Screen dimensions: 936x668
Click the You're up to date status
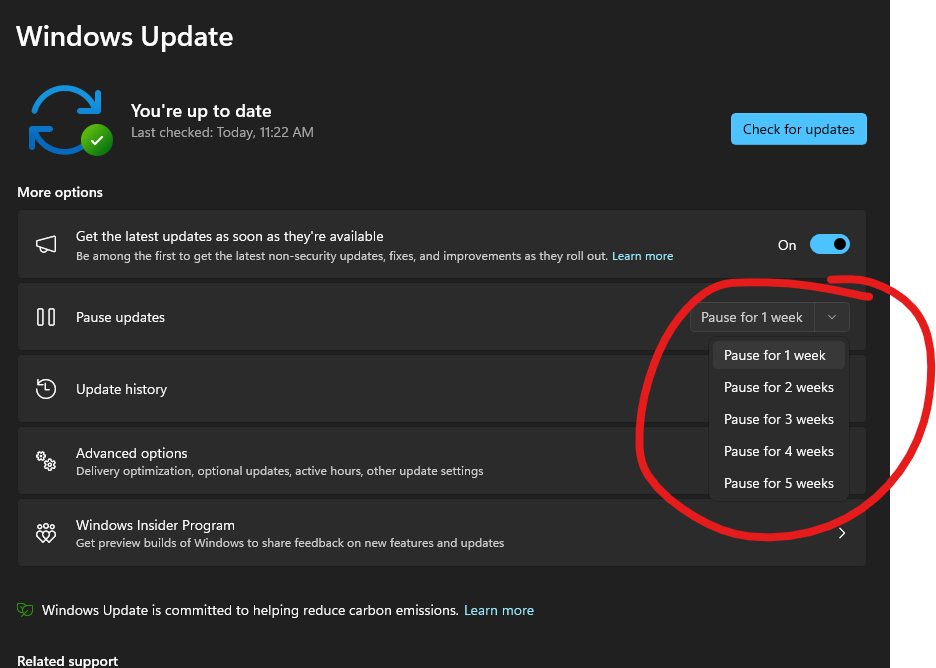click(x=201, y=111)
